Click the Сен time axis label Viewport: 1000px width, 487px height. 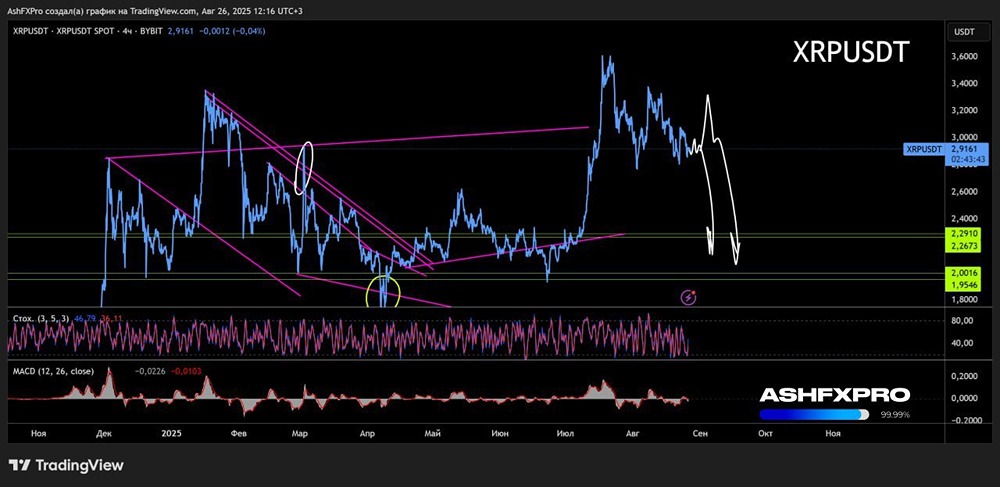coord(700,433)
